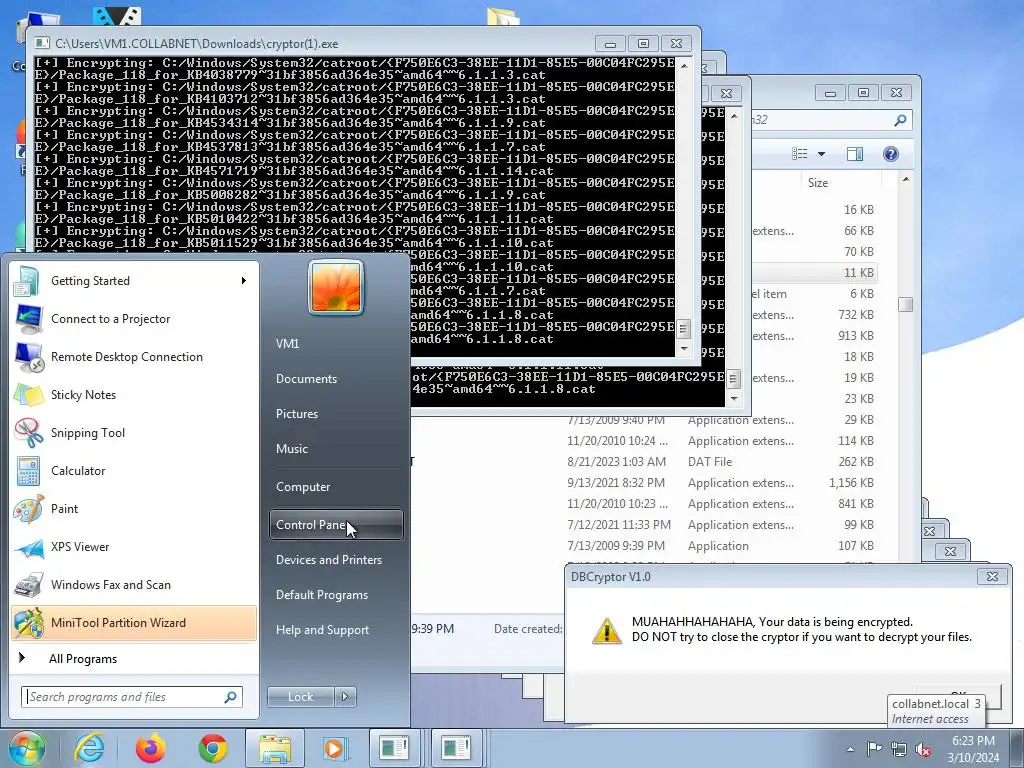The height and width of the screenshot is (768, 1024).
Task: Click the cryptor console window icon
Action: pos(42,43)
